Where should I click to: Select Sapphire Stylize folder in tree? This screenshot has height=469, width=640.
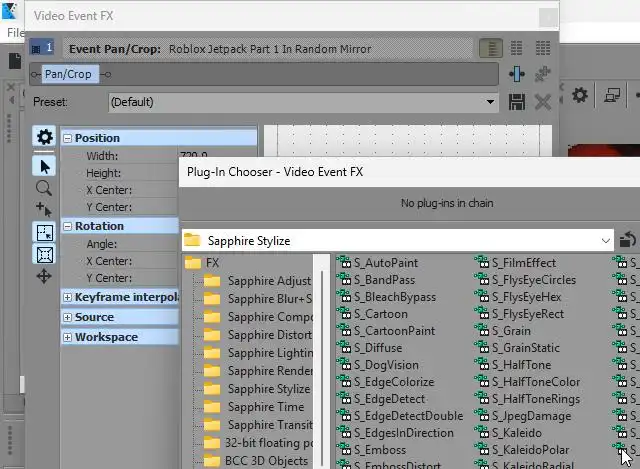pos(257,389)
